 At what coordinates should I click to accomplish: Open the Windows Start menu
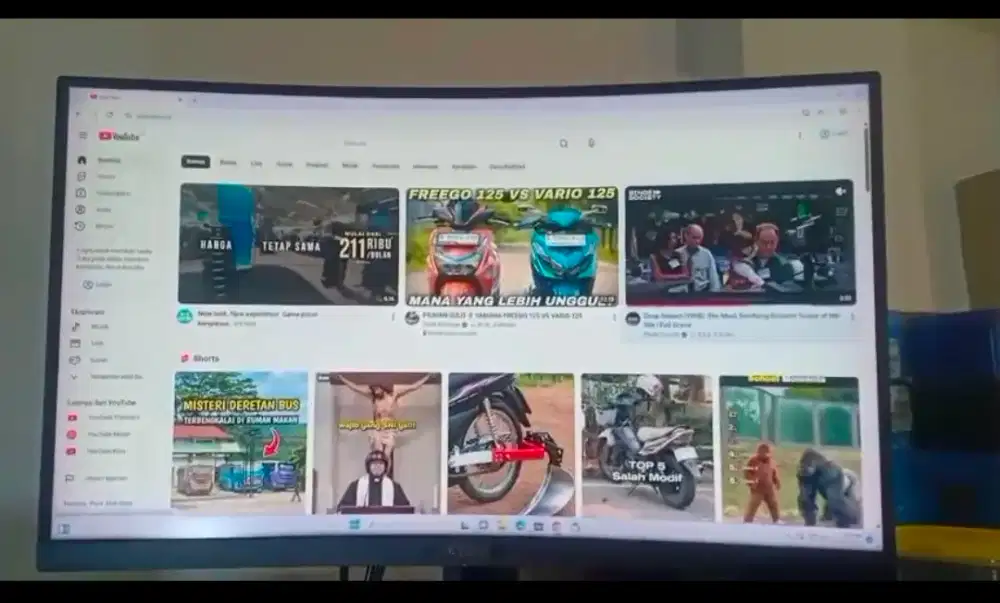point(355,524)
